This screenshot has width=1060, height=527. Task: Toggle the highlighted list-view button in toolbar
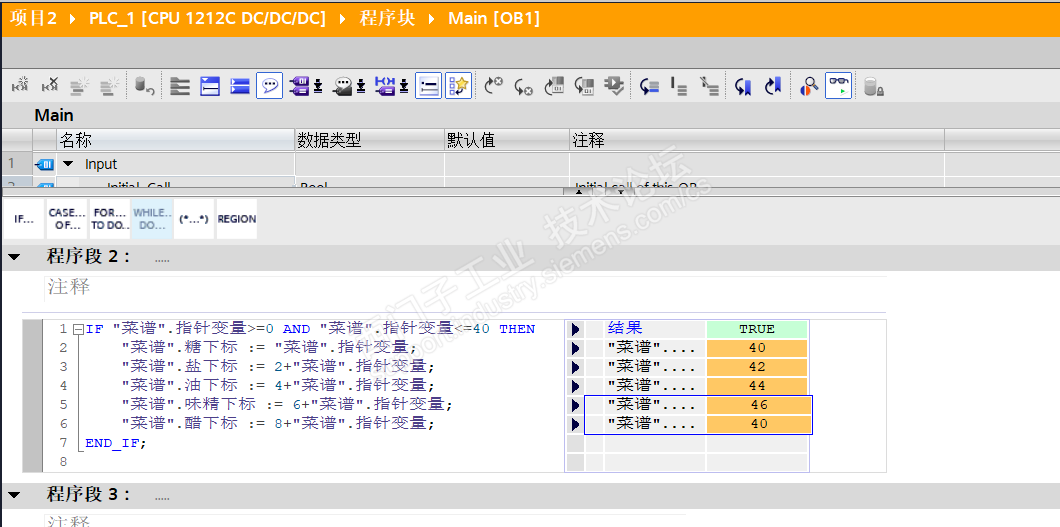(x=429, y=86)
